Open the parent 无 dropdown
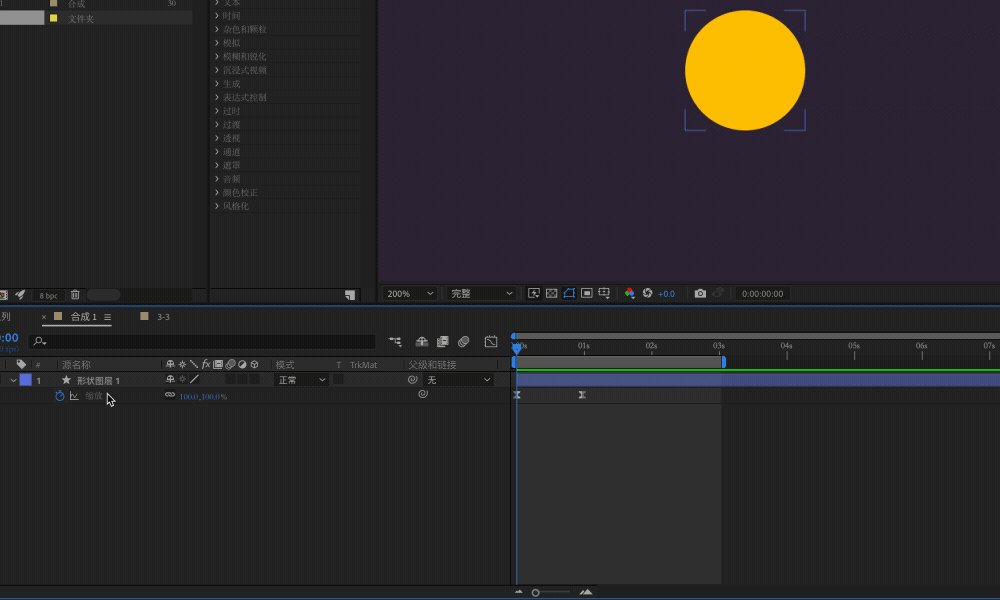This screenshot has width=1000, height=600. point(458,380)
